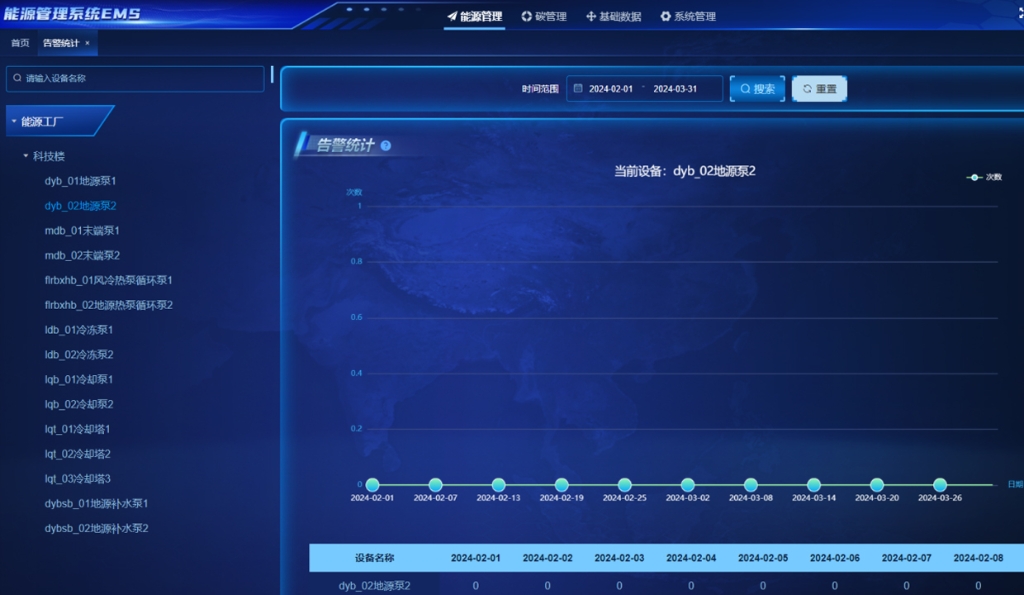Viewport: 1024px width, 595px height.
Task: Open 系统管理 gear menu
Action: point(687,17)
